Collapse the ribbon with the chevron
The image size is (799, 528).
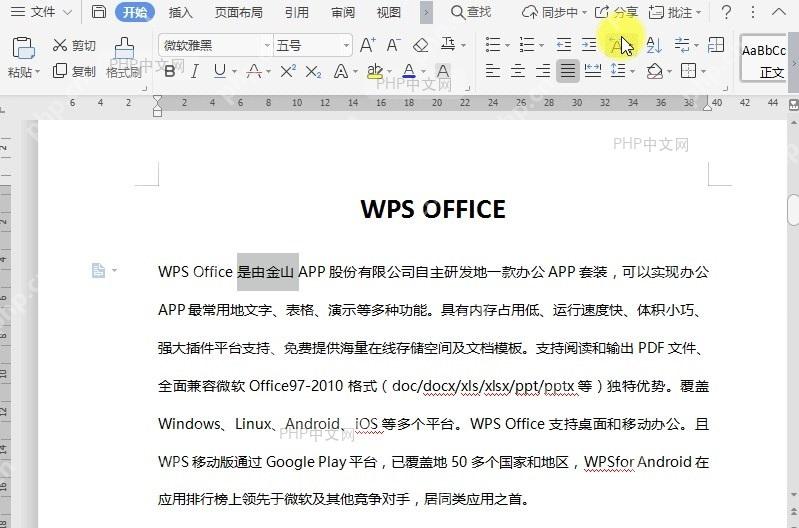pos(779,11)
